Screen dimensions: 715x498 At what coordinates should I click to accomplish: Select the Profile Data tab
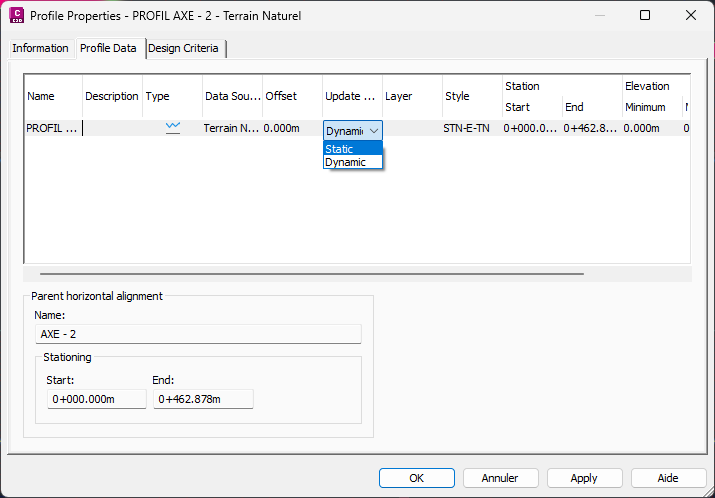point(109,48)
